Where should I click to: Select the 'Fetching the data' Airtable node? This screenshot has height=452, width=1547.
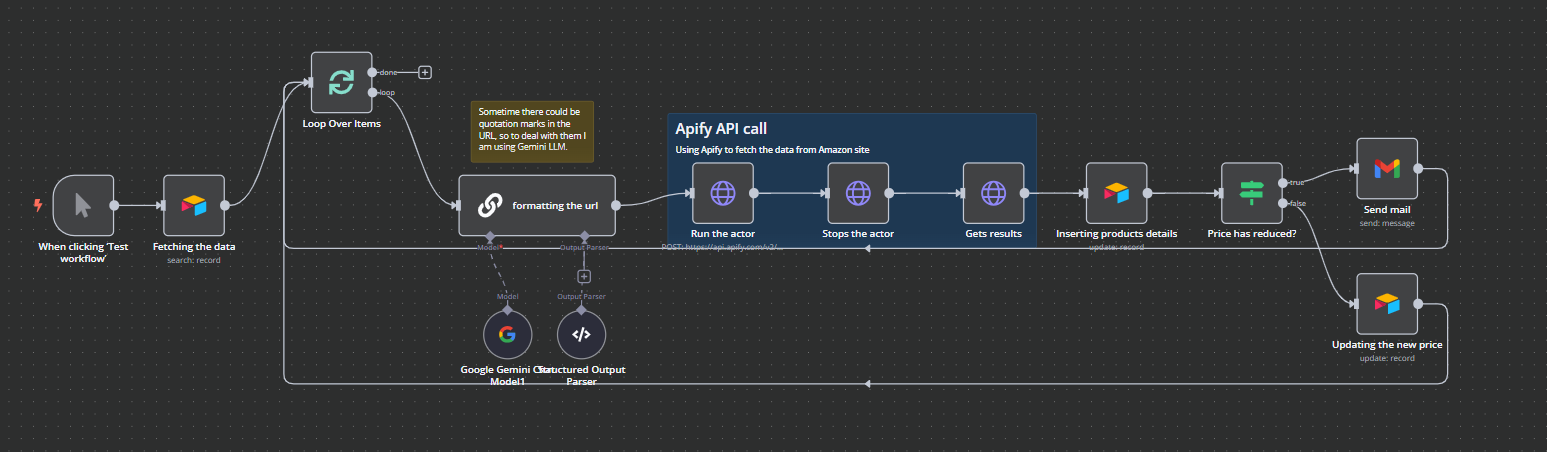pos(194,205)
